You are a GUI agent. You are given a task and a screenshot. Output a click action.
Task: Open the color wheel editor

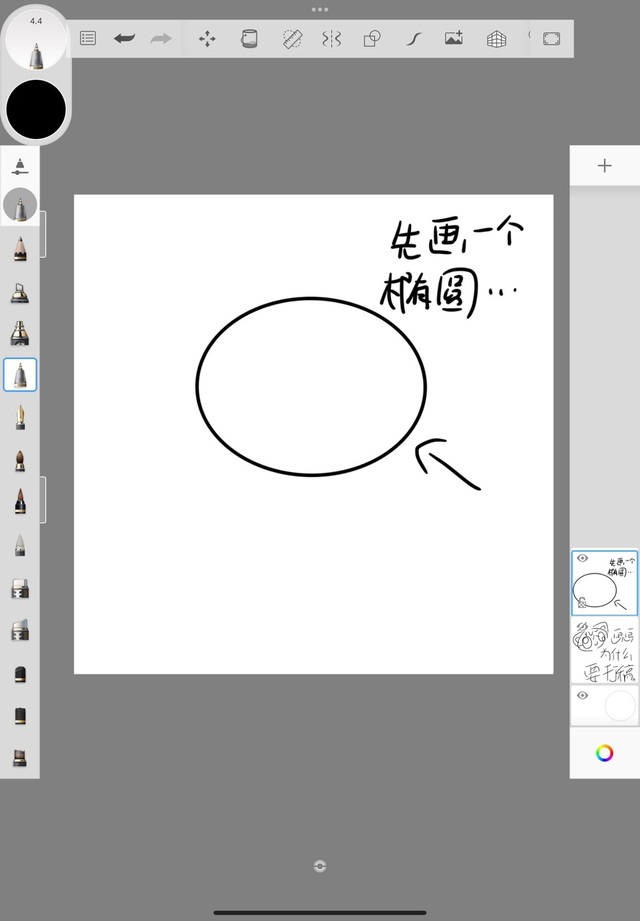pyautogui.click(x=604, y=753)
